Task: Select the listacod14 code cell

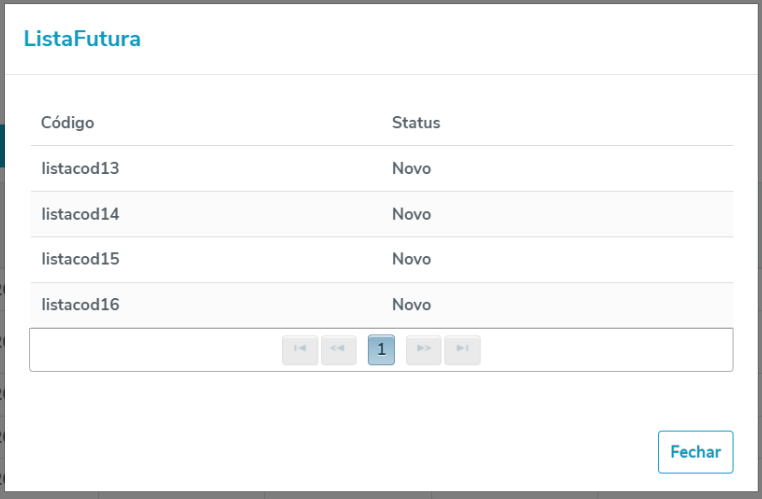Action: [x=80, y=214]
